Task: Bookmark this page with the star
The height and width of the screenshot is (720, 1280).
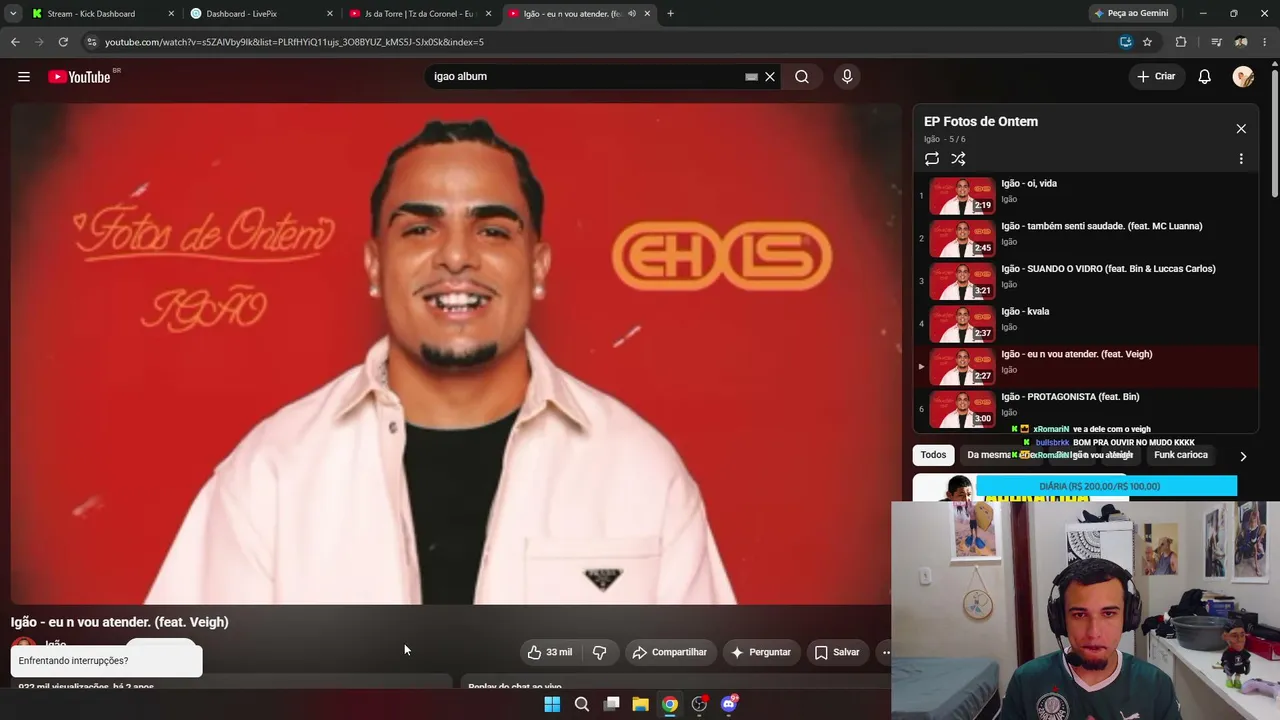Action: point(1147,42)
